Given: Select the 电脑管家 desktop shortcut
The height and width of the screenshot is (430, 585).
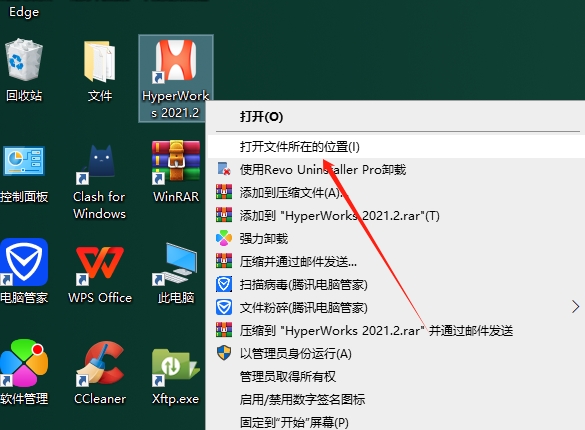Looking at the screenshot, I should point(24,271).
